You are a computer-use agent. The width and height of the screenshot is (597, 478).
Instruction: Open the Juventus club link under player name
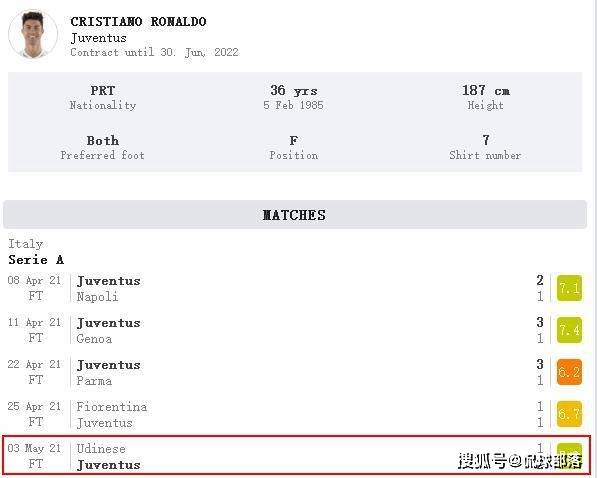(99, 38)
